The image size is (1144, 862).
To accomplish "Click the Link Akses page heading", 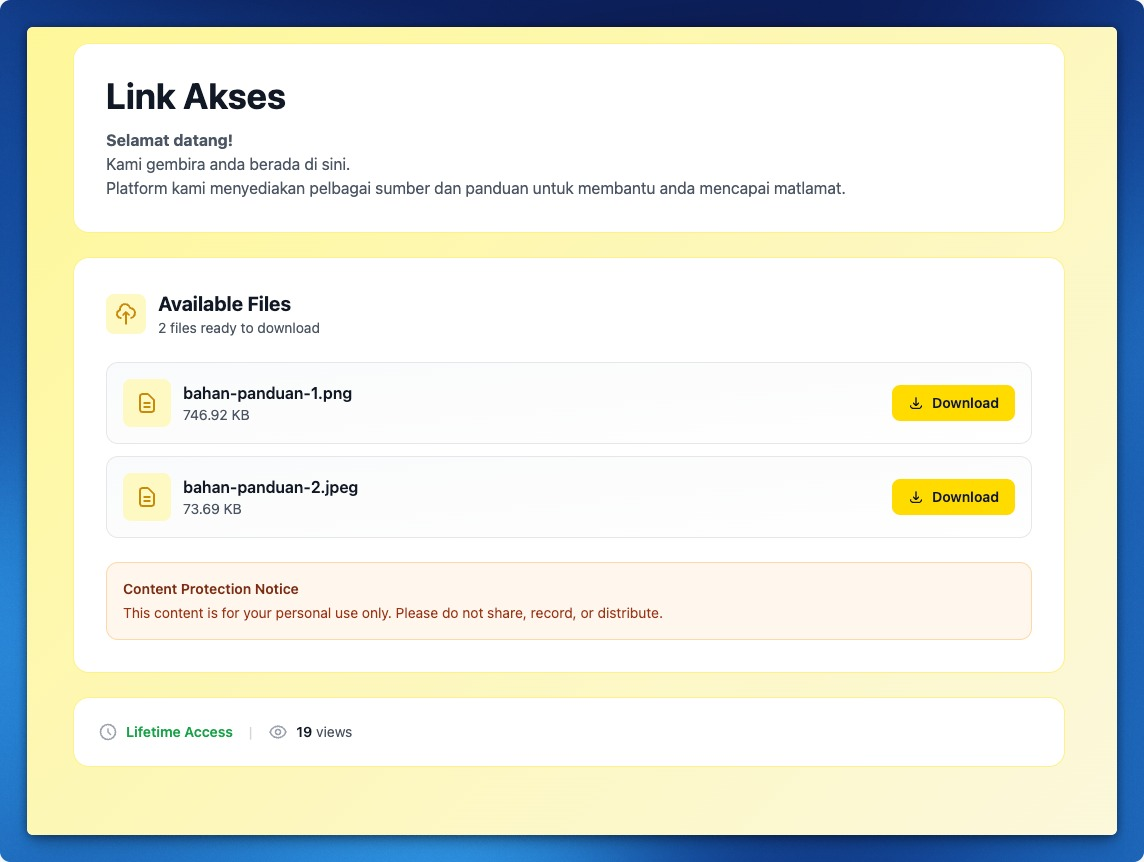I will (196, 96).
